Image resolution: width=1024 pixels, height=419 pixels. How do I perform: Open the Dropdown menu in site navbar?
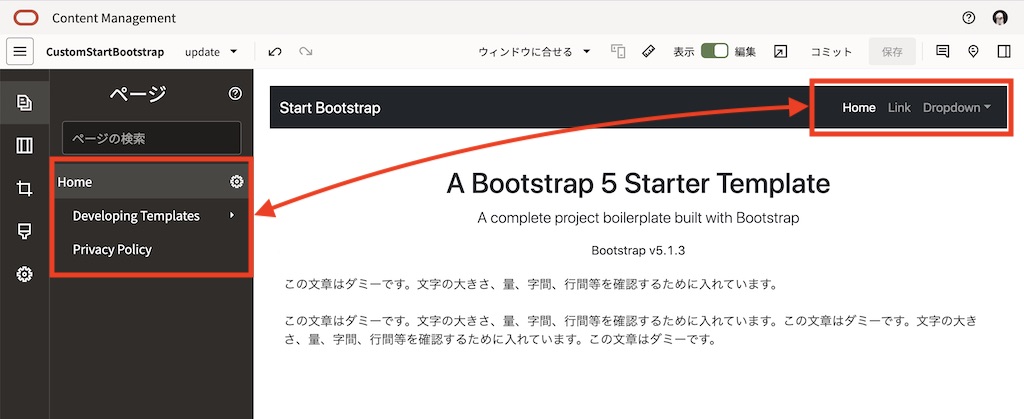tap(957, 108)
